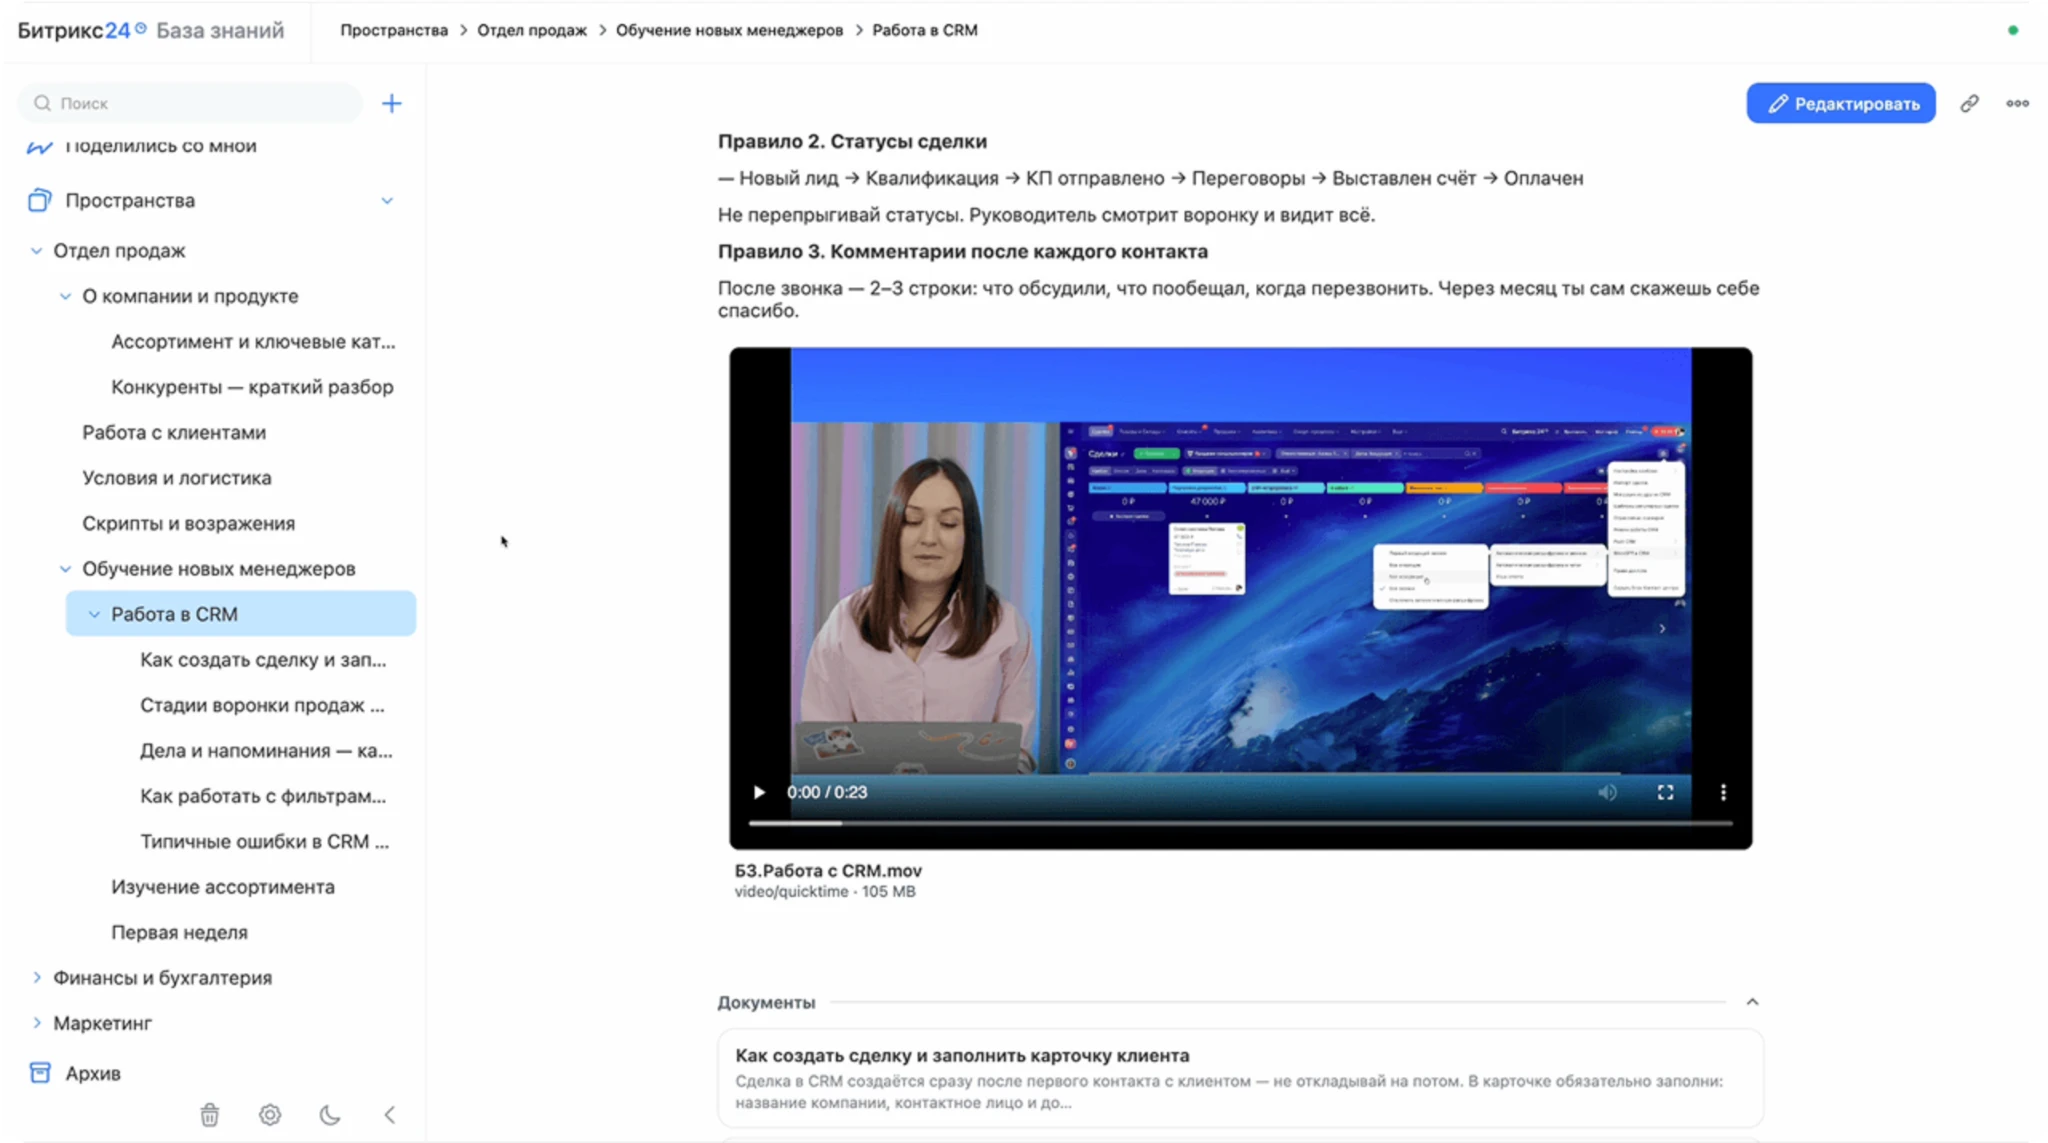Click the plus icon to add a page
Image resolution: width=2048 pixels, height=1143 pixels.
coord(391,103)
